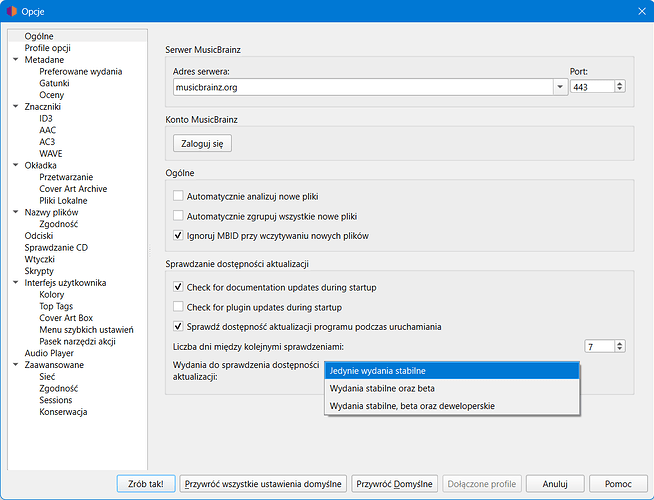Select Audio Player in the options tree
Screen dimensions: 654x500
(49, 353)
